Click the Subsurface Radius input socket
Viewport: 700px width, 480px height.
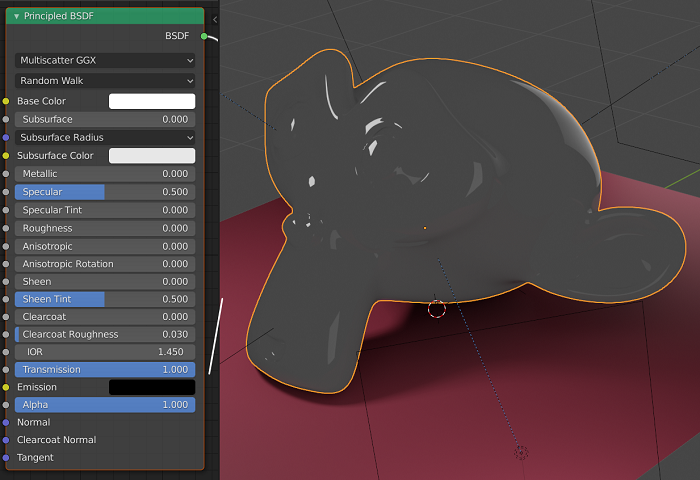coord(6,137)
